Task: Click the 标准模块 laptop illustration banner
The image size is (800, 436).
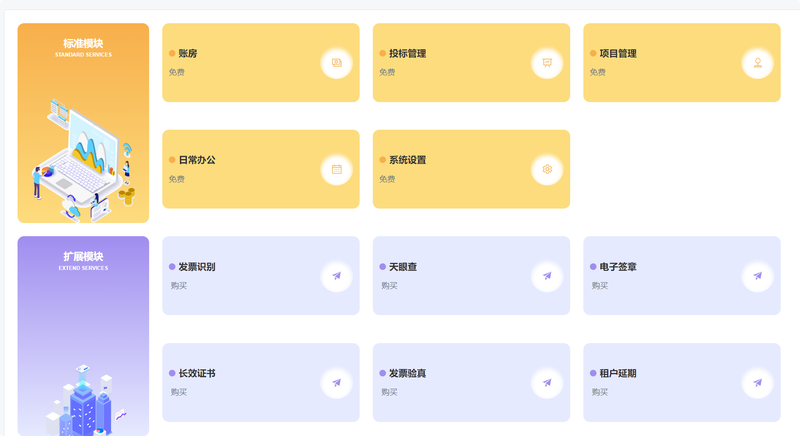Action: (x=83, y=123)
